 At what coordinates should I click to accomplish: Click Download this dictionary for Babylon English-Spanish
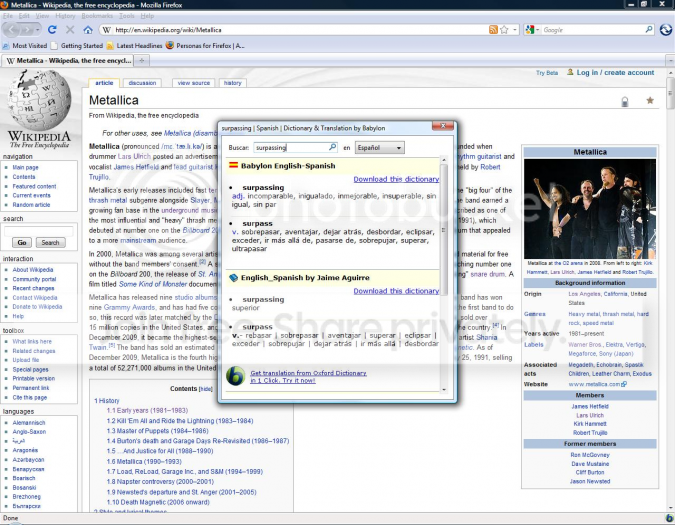396,179
